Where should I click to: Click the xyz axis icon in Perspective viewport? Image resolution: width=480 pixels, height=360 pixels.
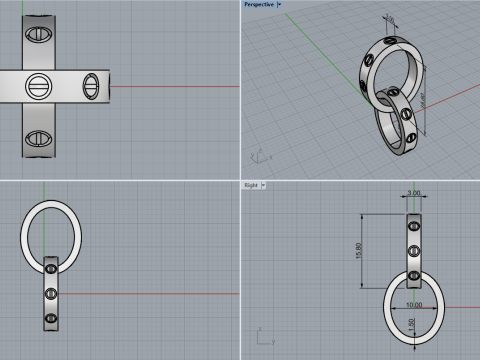click(x=261, y=156)
